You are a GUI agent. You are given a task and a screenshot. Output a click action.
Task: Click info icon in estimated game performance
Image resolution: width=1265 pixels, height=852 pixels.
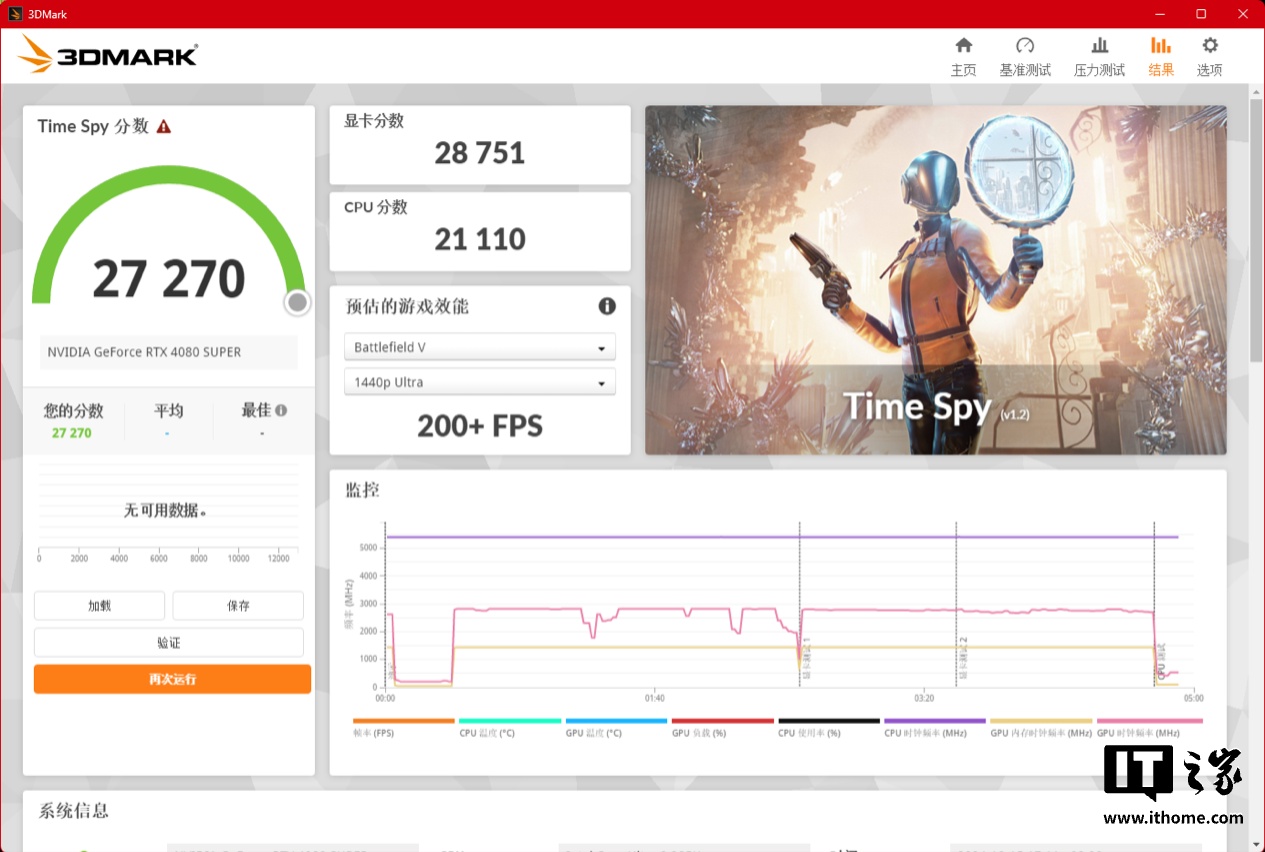(607, 306)
